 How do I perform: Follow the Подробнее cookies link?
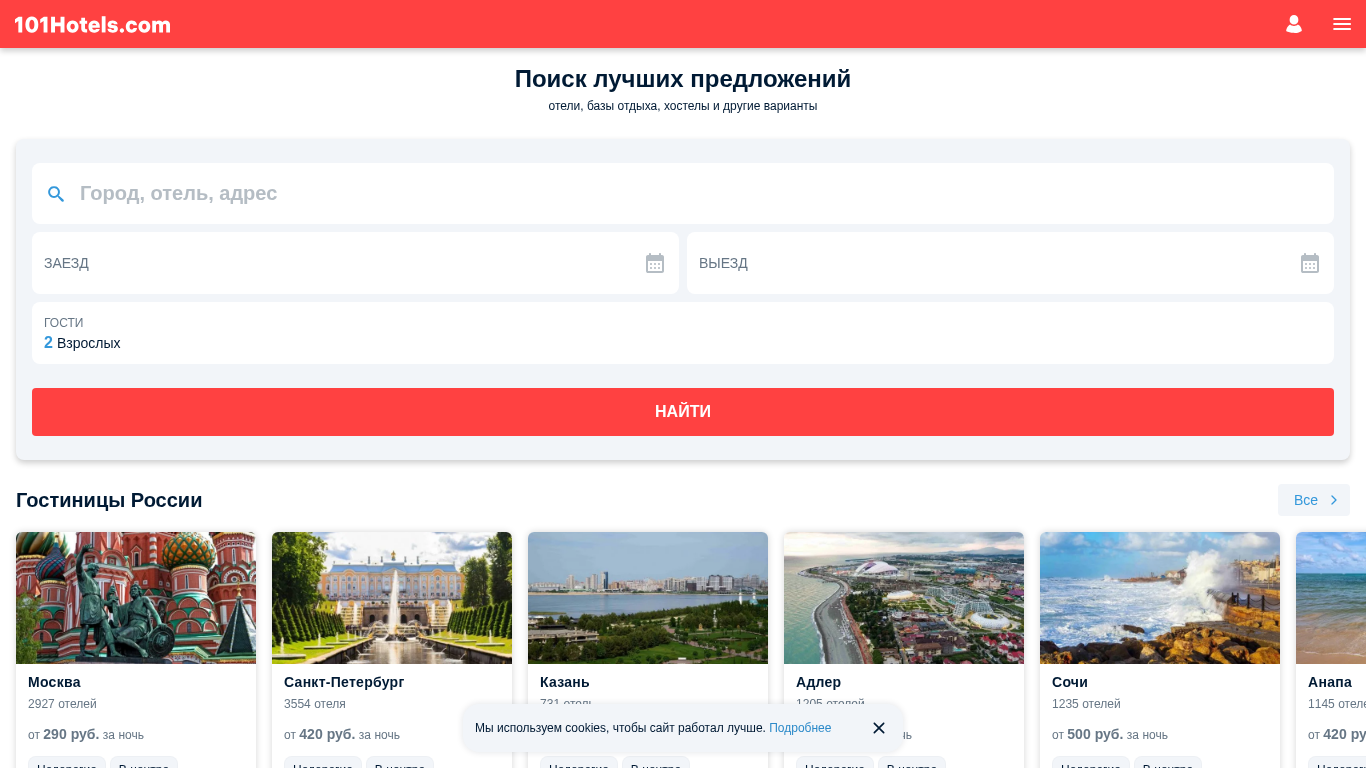tap(800, 728)
